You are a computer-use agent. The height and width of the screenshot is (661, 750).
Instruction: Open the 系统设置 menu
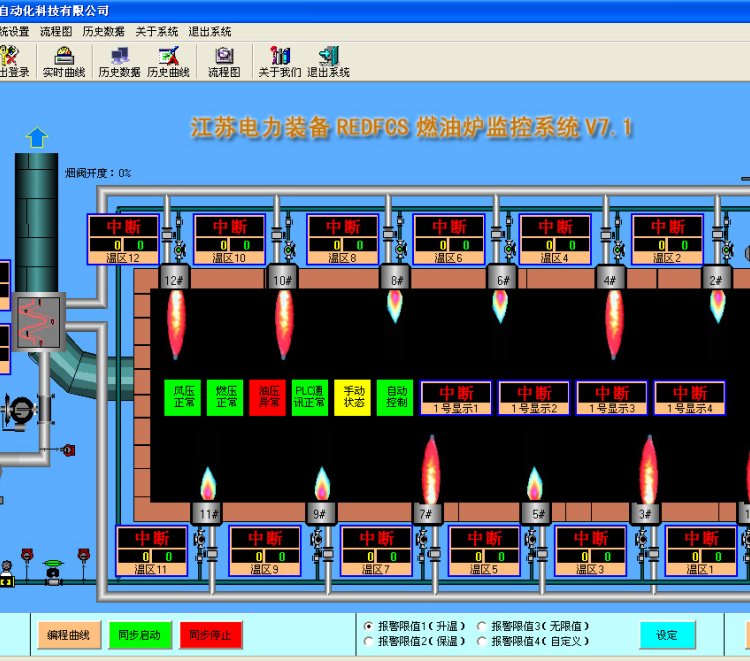[x=14, y=32]
